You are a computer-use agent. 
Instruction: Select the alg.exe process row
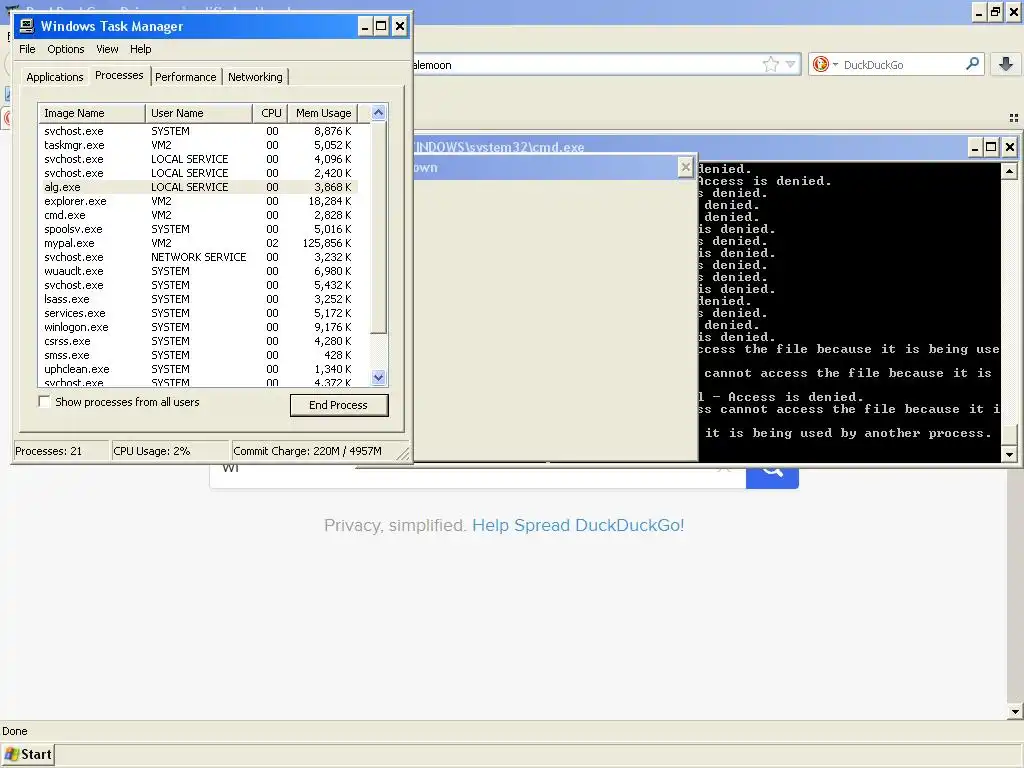click(198, 187)
